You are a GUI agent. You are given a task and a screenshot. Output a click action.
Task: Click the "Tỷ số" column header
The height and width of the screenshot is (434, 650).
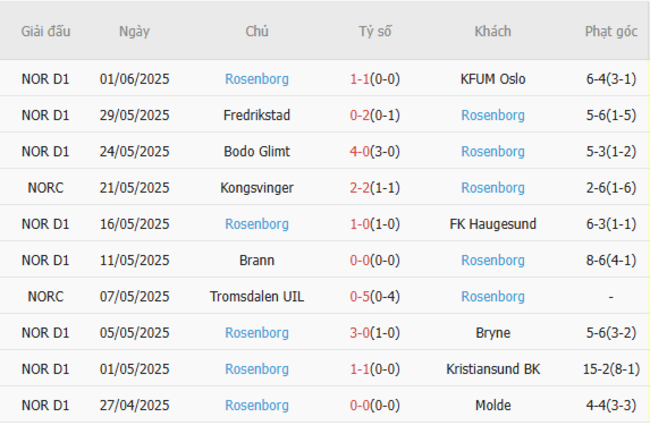click(375, 31)
